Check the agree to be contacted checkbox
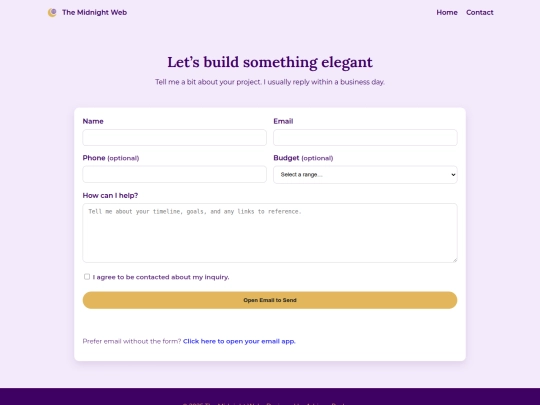 87,277
